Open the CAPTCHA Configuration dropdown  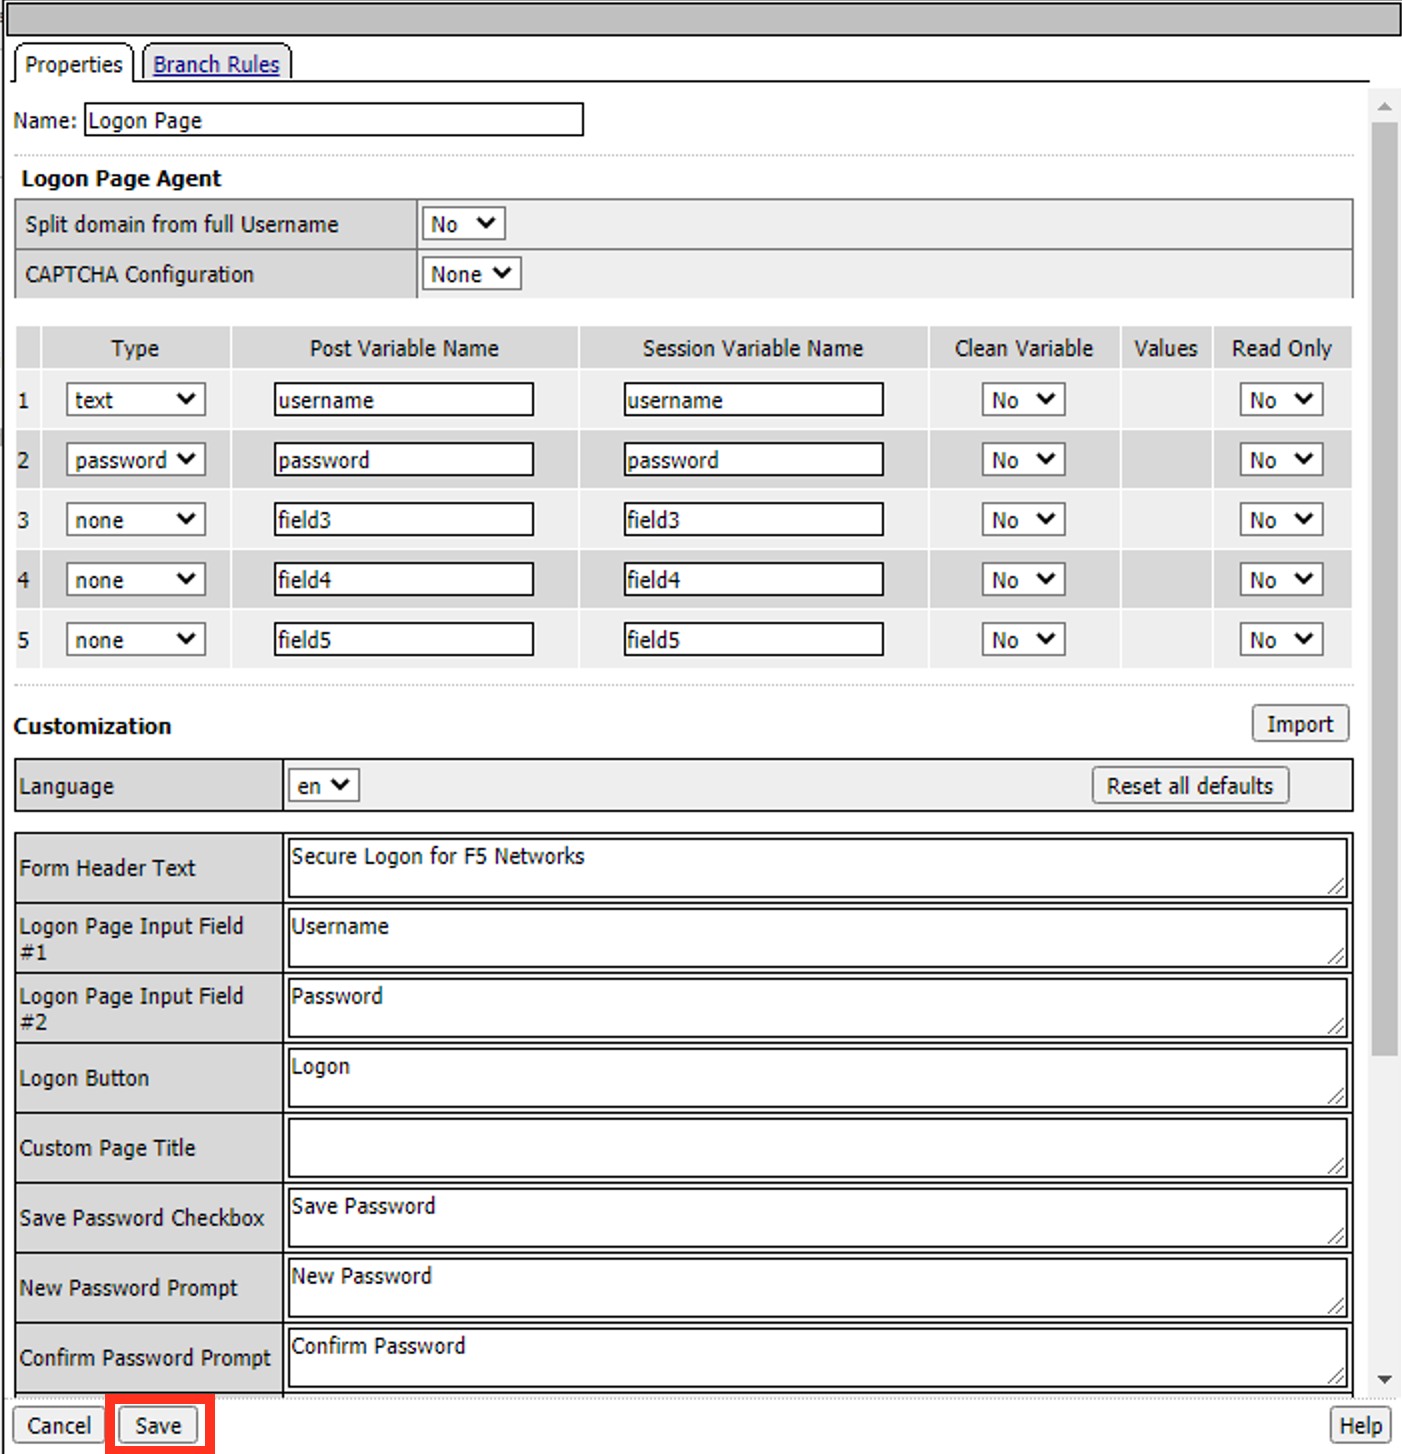tap(471, 274)
